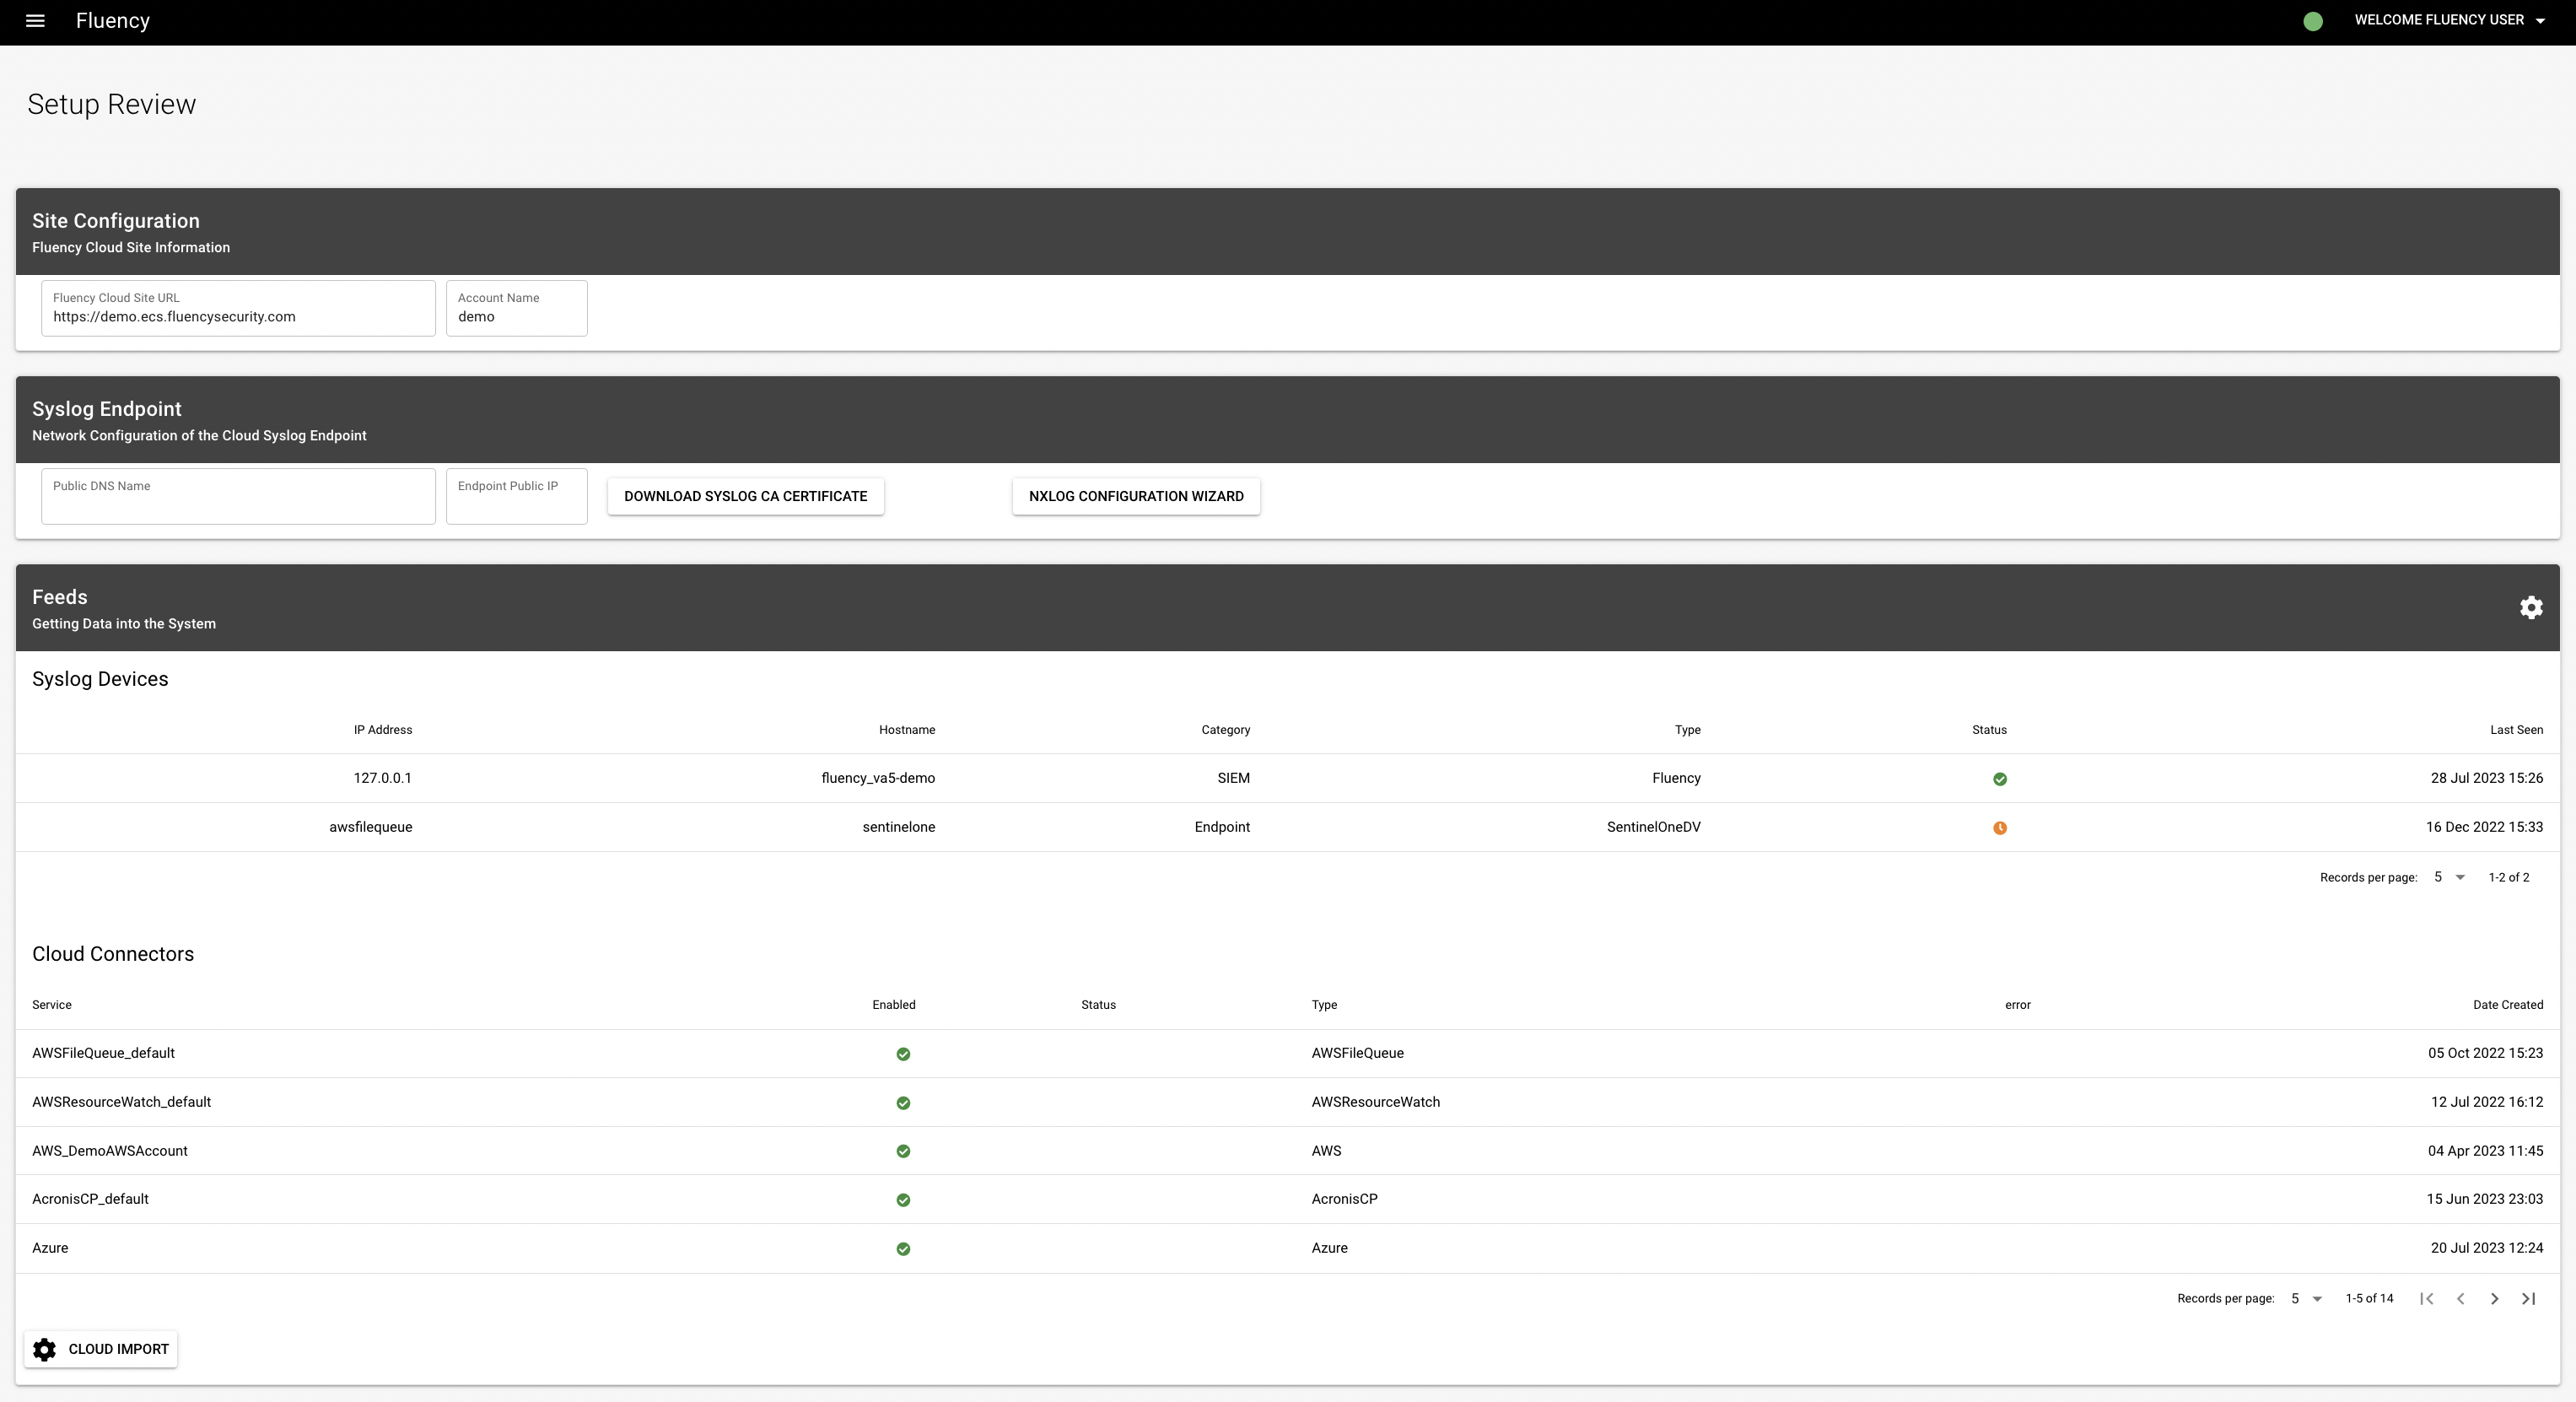
Task: Sort Syslog Devices by Hostname column
Action: coord(907,730)
